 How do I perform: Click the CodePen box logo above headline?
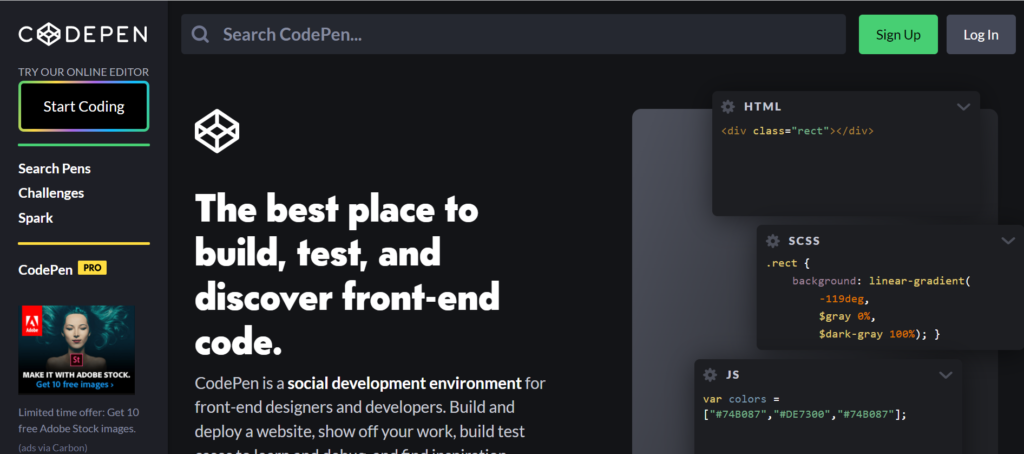pyautogui.click(x=217, y=131)
